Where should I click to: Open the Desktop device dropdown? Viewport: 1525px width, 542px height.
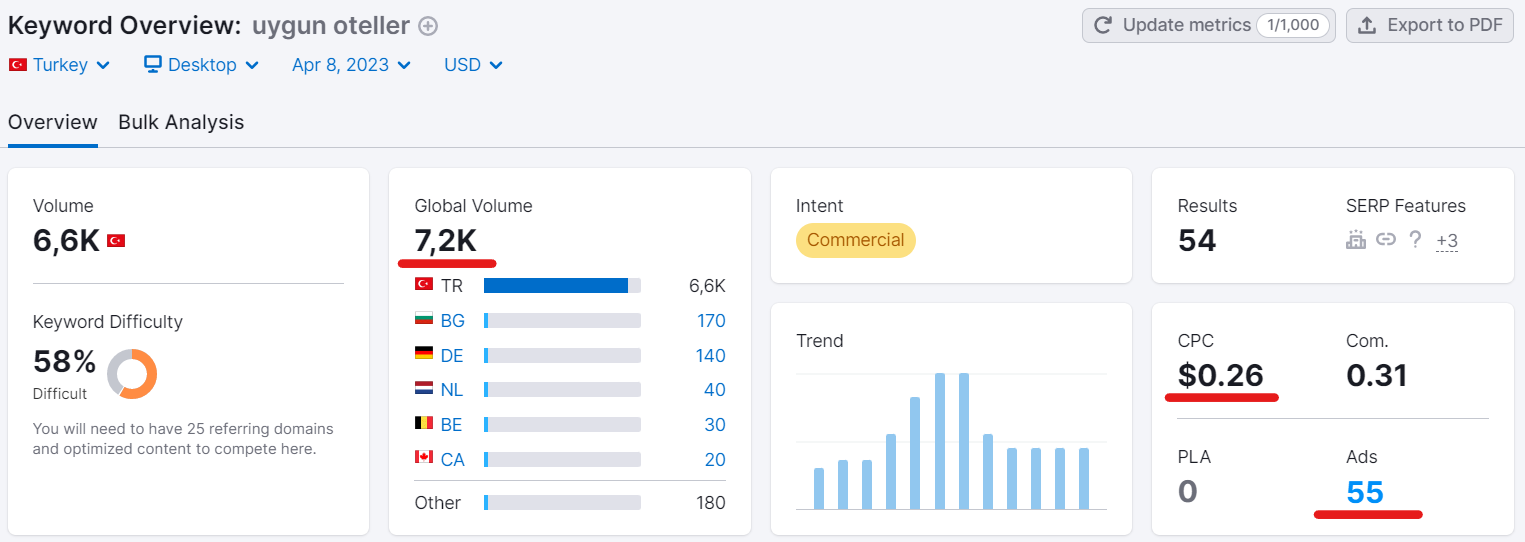(202, 65)
